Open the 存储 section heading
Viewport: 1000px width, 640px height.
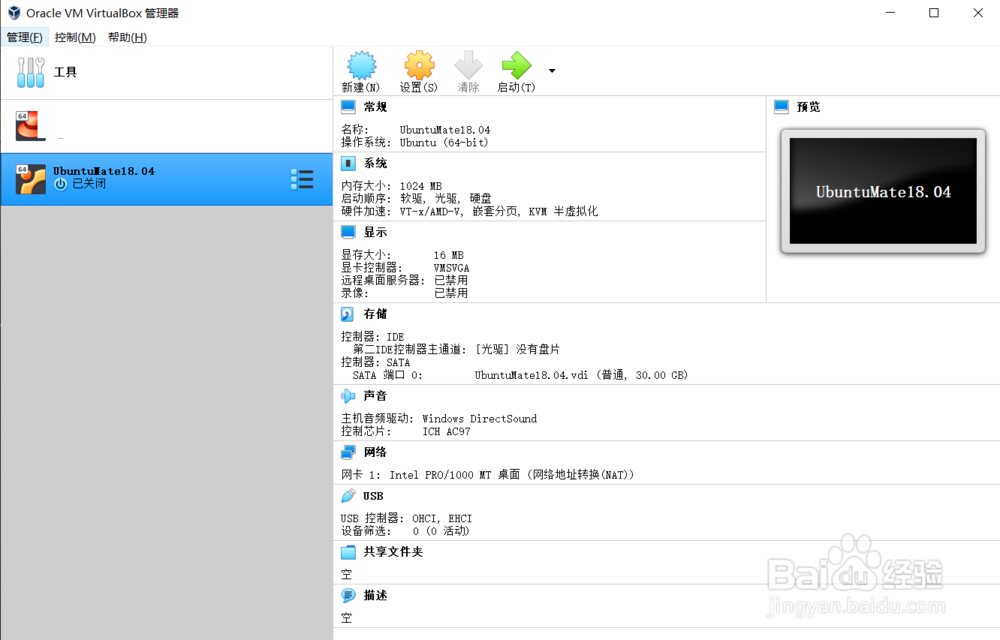375,314
